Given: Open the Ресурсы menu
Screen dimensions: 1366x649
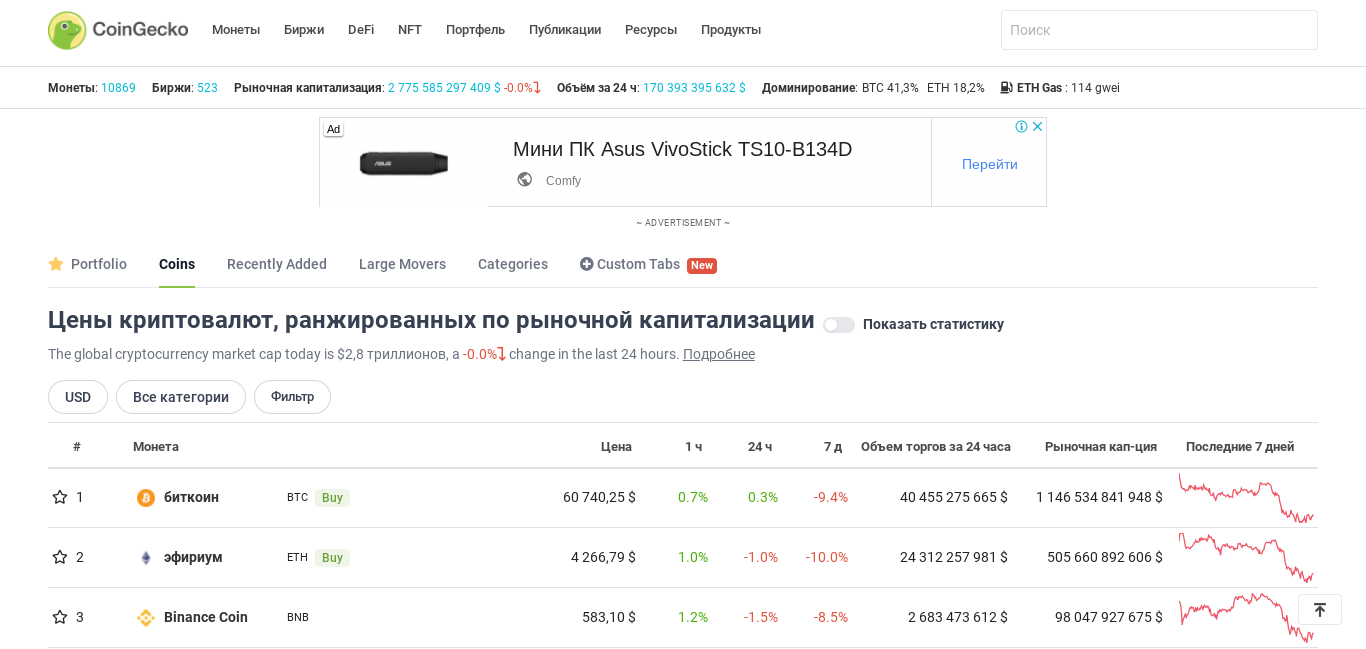Looking at the screenshot, I should pyautogui.click(x=651, y=30).
